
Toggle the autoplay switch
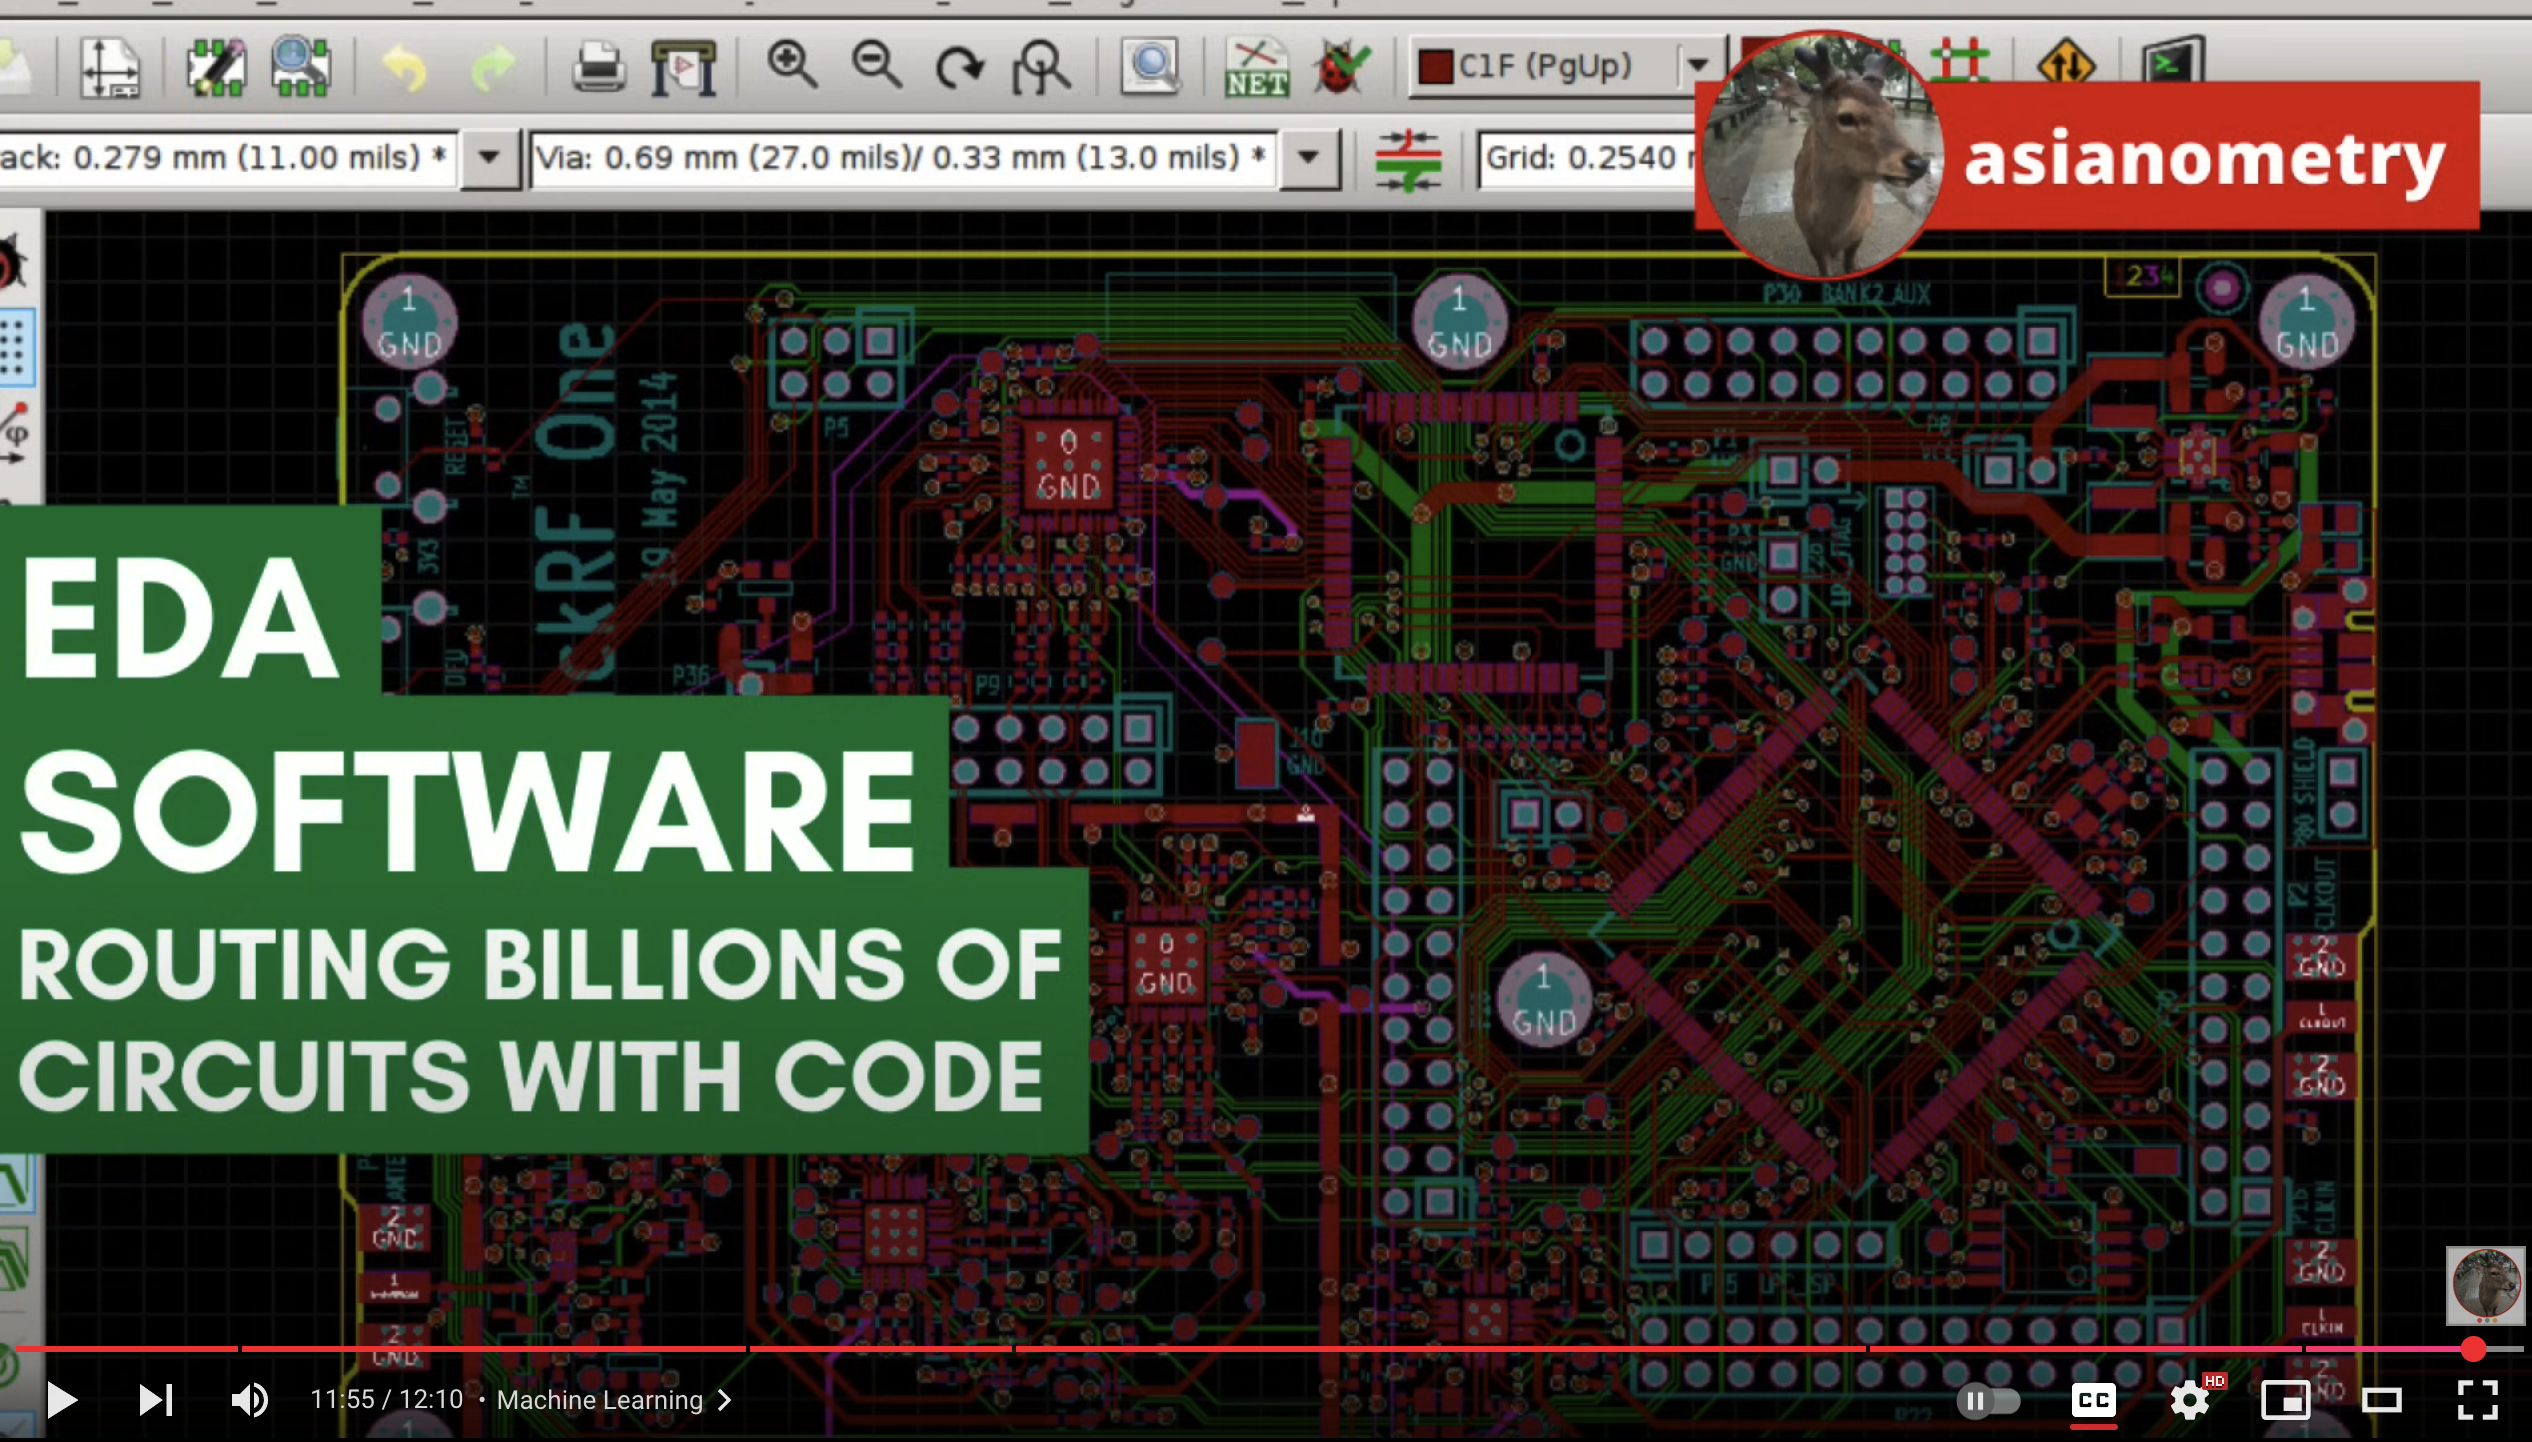(x=1987, y=1401)
